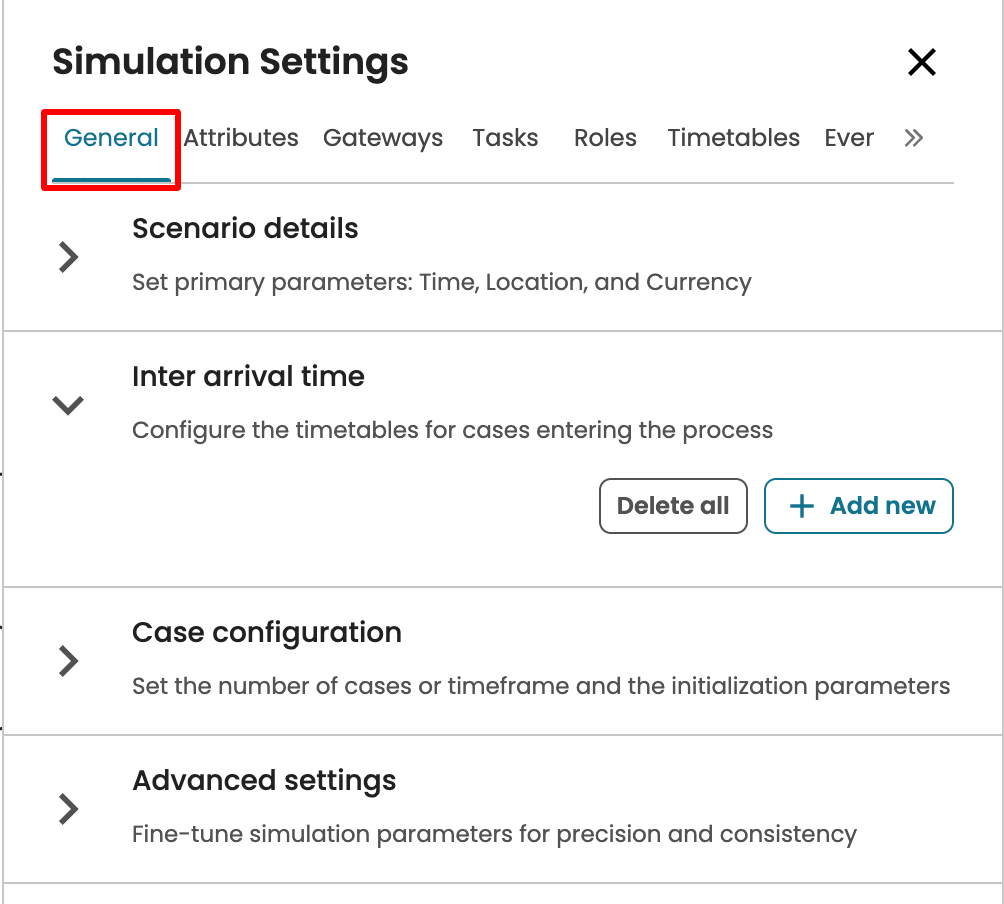Collapse Inter arrival time chevron arrow
Screen dimensions: 1004x904
tap(68, 405)
